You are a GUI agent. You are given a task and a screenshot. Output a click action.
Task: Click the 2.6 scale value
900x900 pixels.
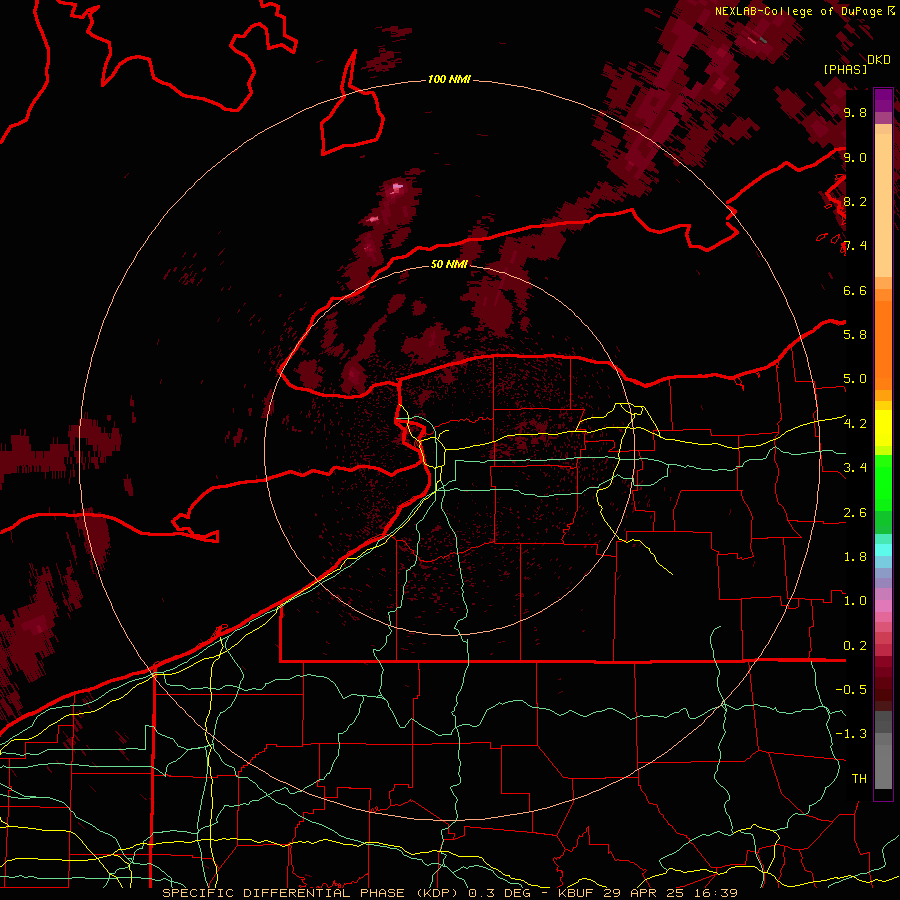tap(855, 513)
